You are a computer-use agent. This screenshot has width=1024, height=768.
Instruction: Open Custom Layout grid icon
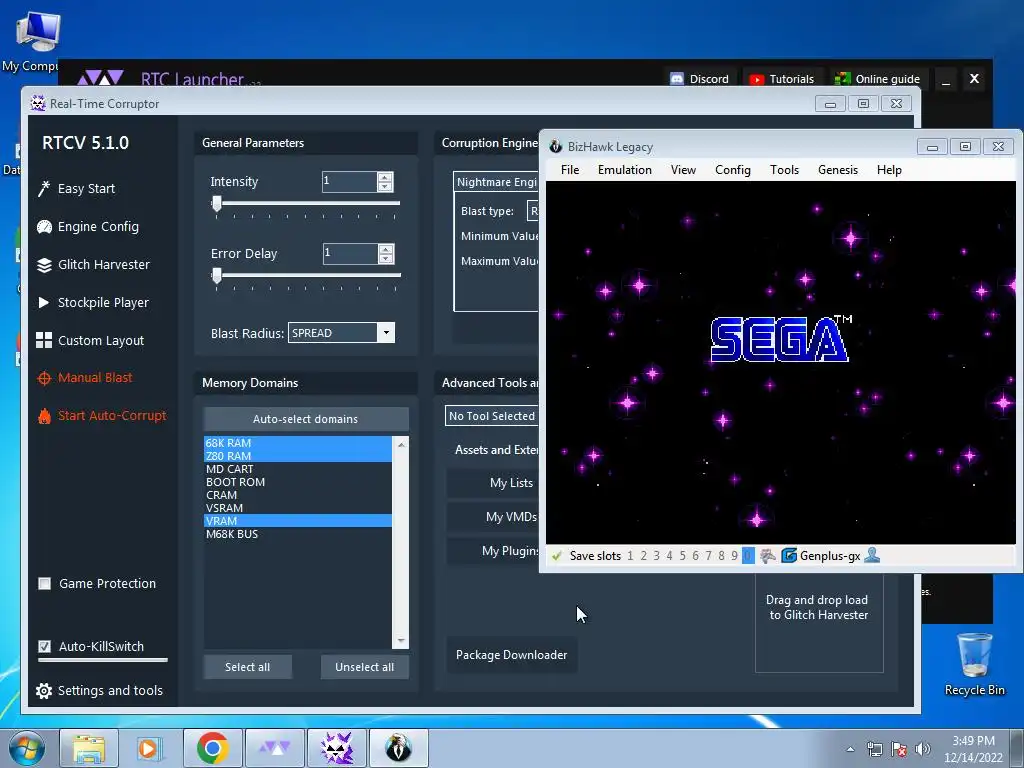44,340
